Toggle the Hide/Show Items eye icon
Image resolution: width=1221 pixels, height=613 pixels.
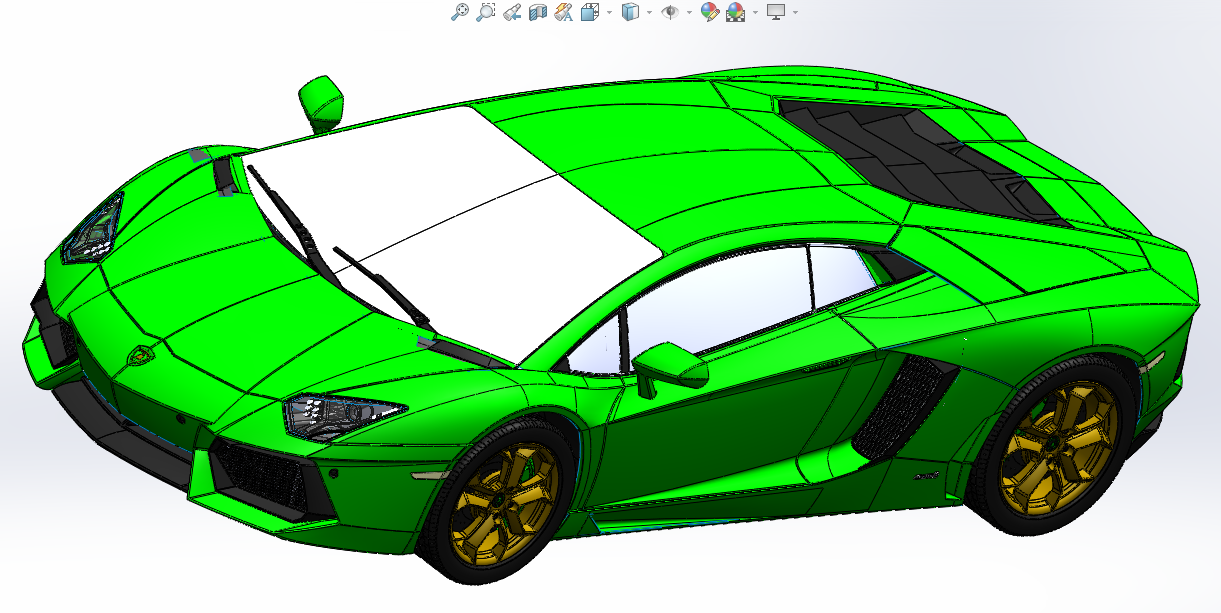670,12
